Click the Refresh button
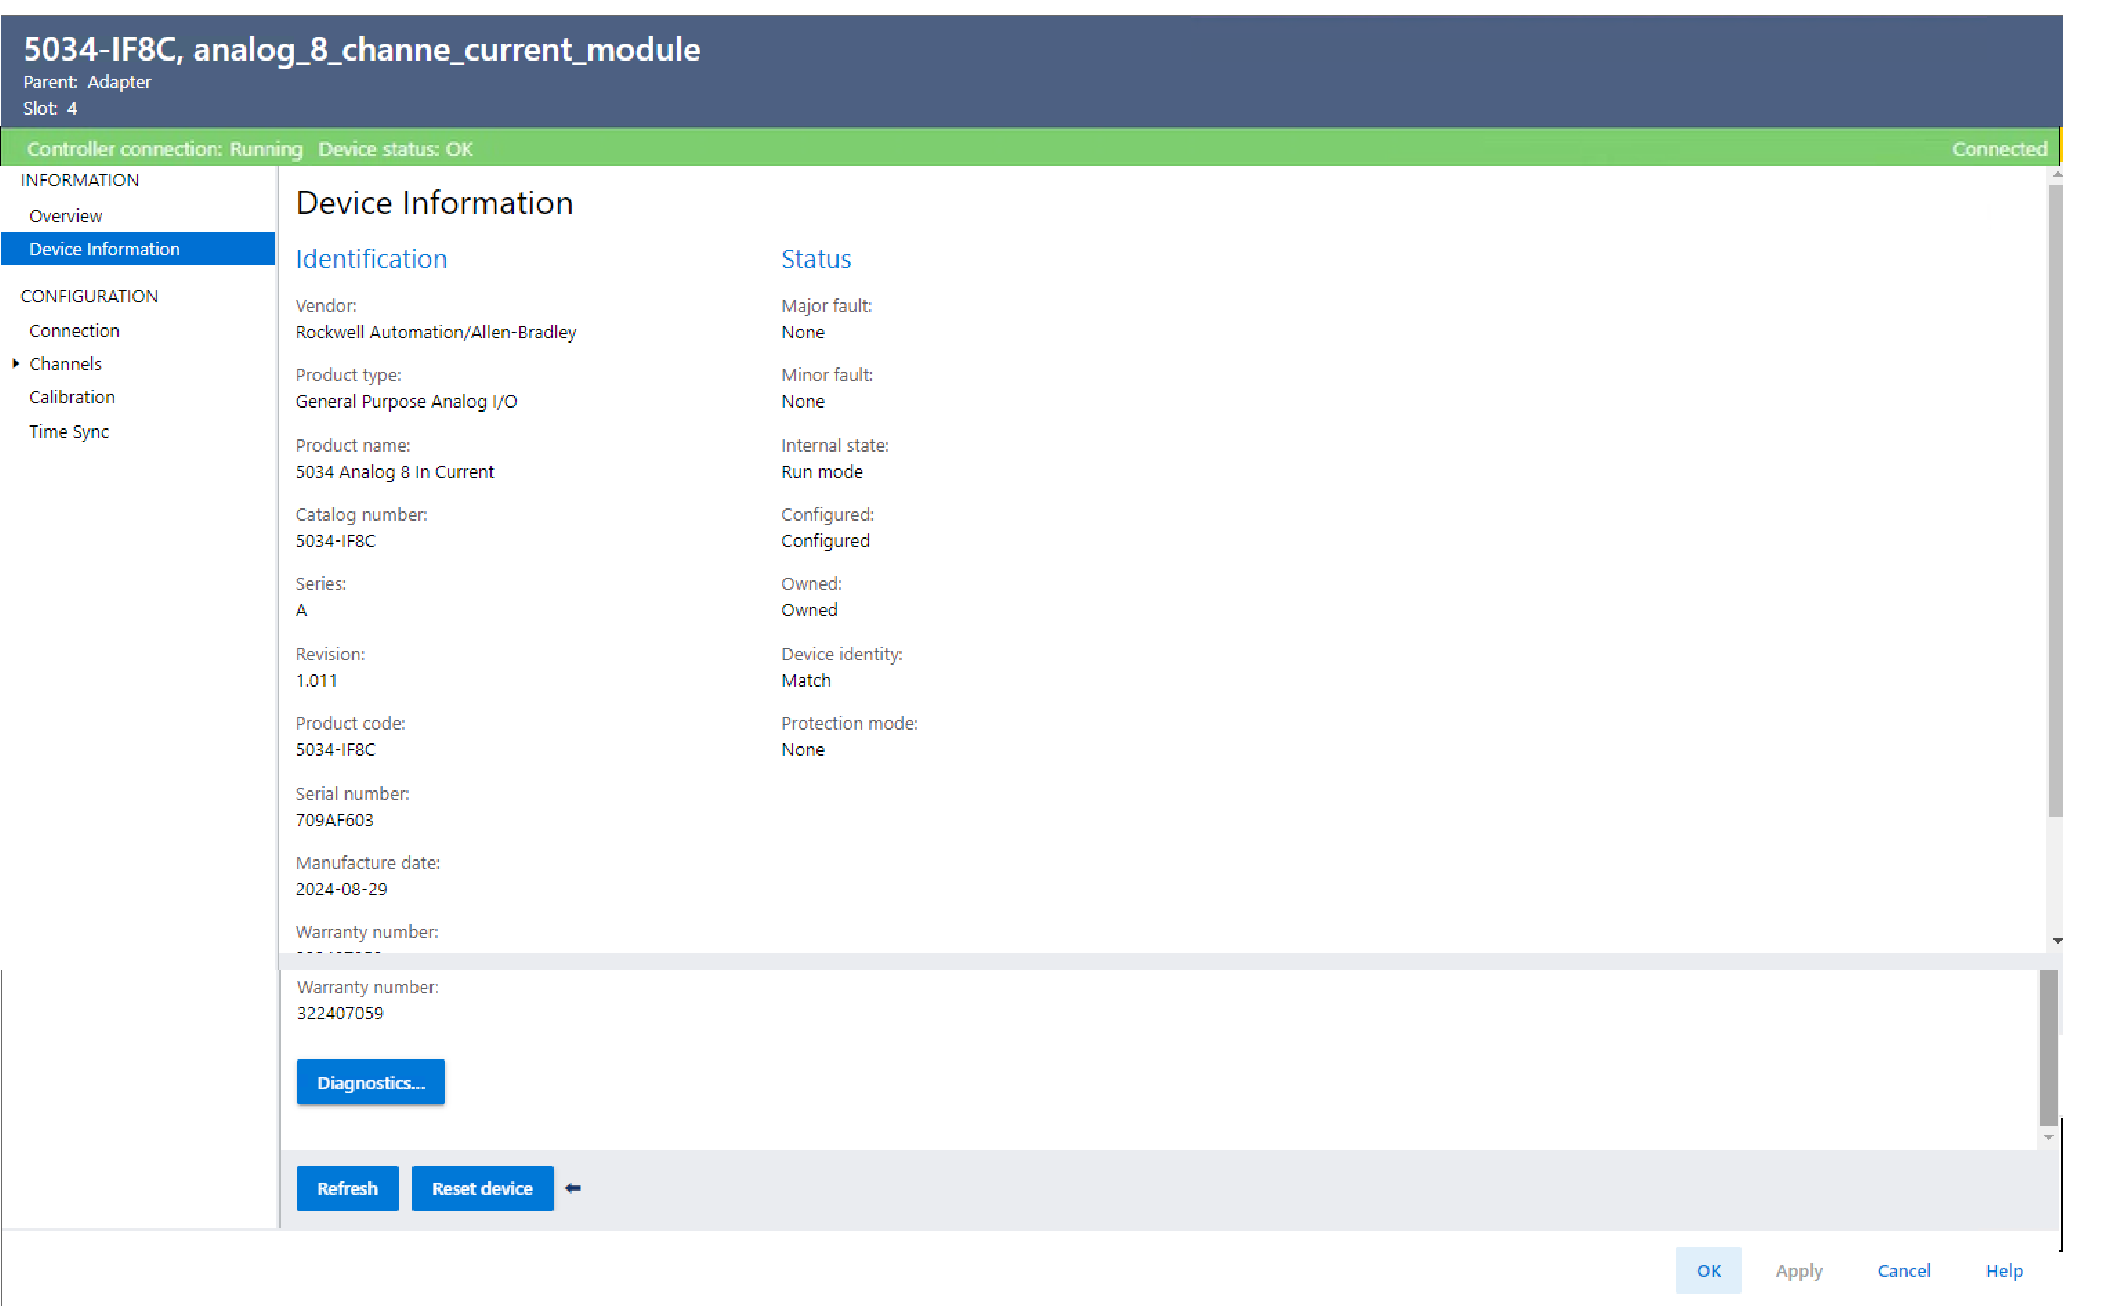The width and height of the screenshot is (2103, 1314). (348, 1188)
